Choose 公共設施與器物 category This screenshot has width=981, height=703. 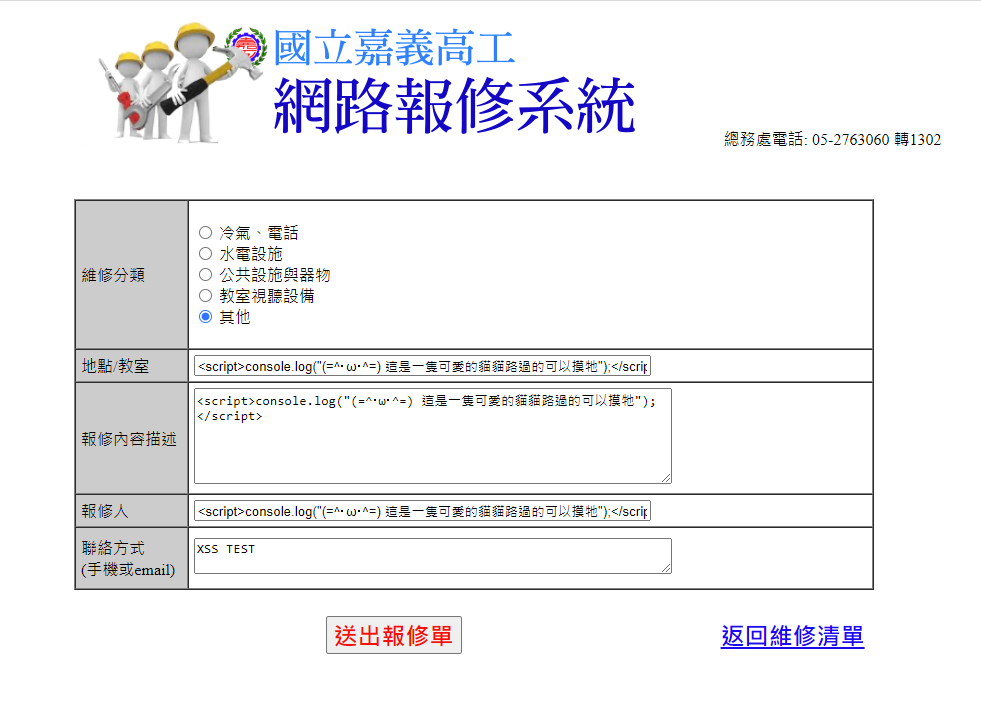(x=205, y=275)
